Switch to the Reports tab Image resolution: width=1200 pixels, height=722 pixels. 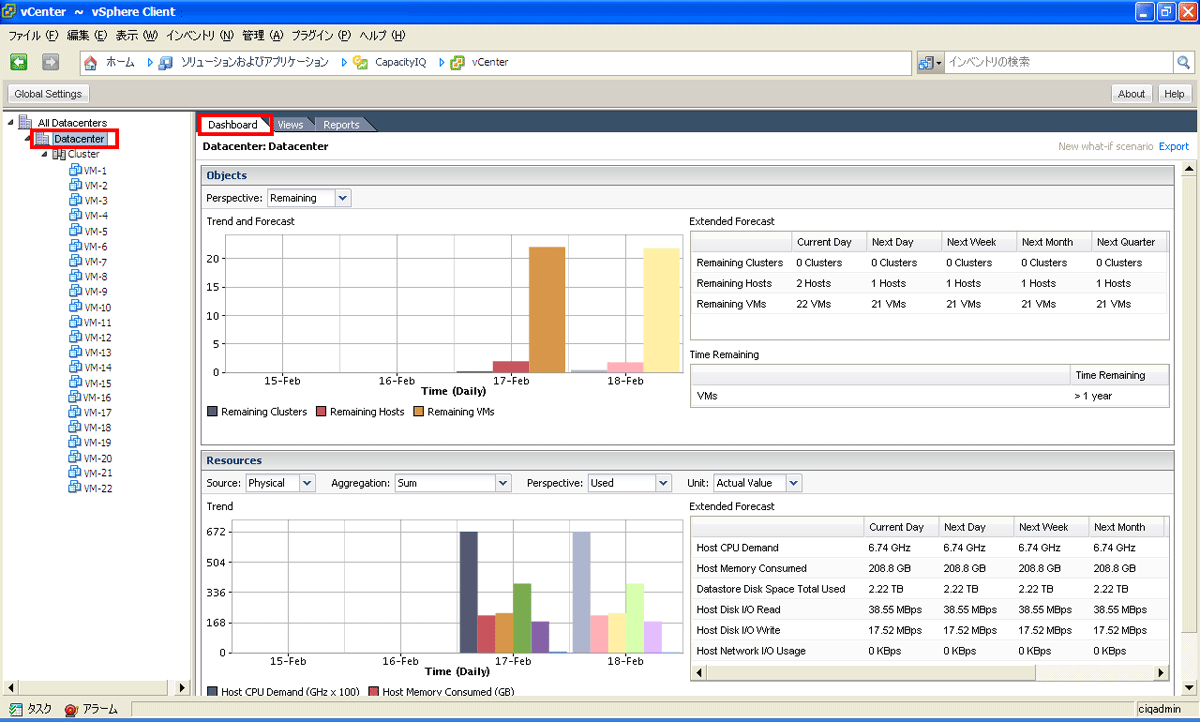(x=341, y=125)
